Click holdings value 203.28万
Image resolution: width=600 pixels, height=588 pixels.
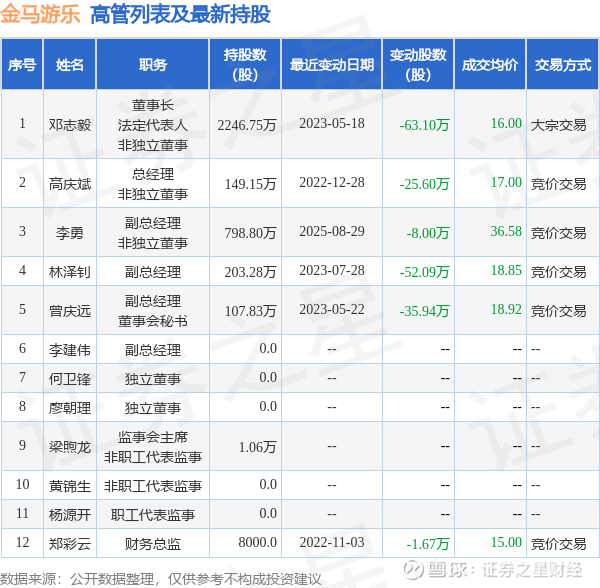tap(250, 272)
